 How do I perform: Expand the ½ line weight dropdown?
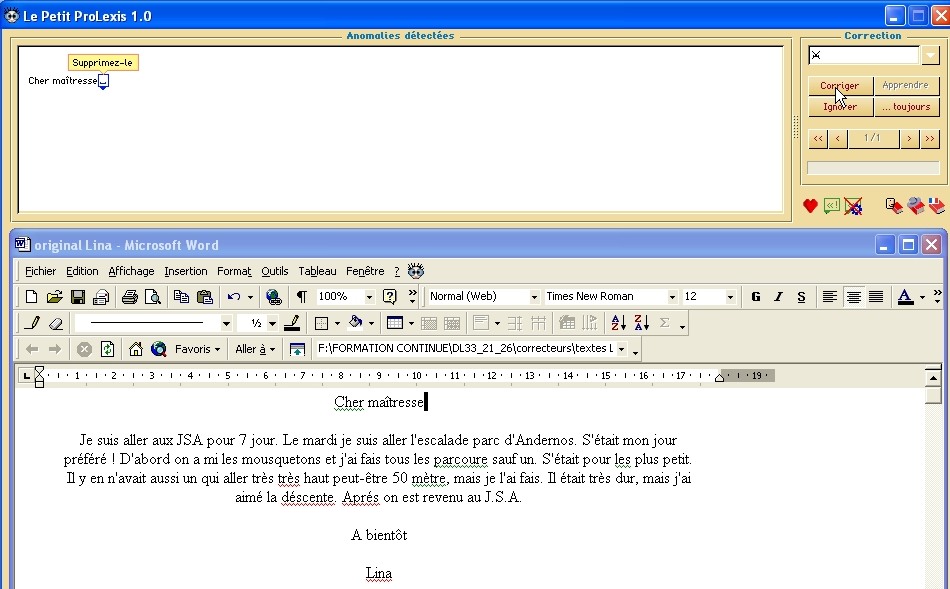tap(272, 324)
